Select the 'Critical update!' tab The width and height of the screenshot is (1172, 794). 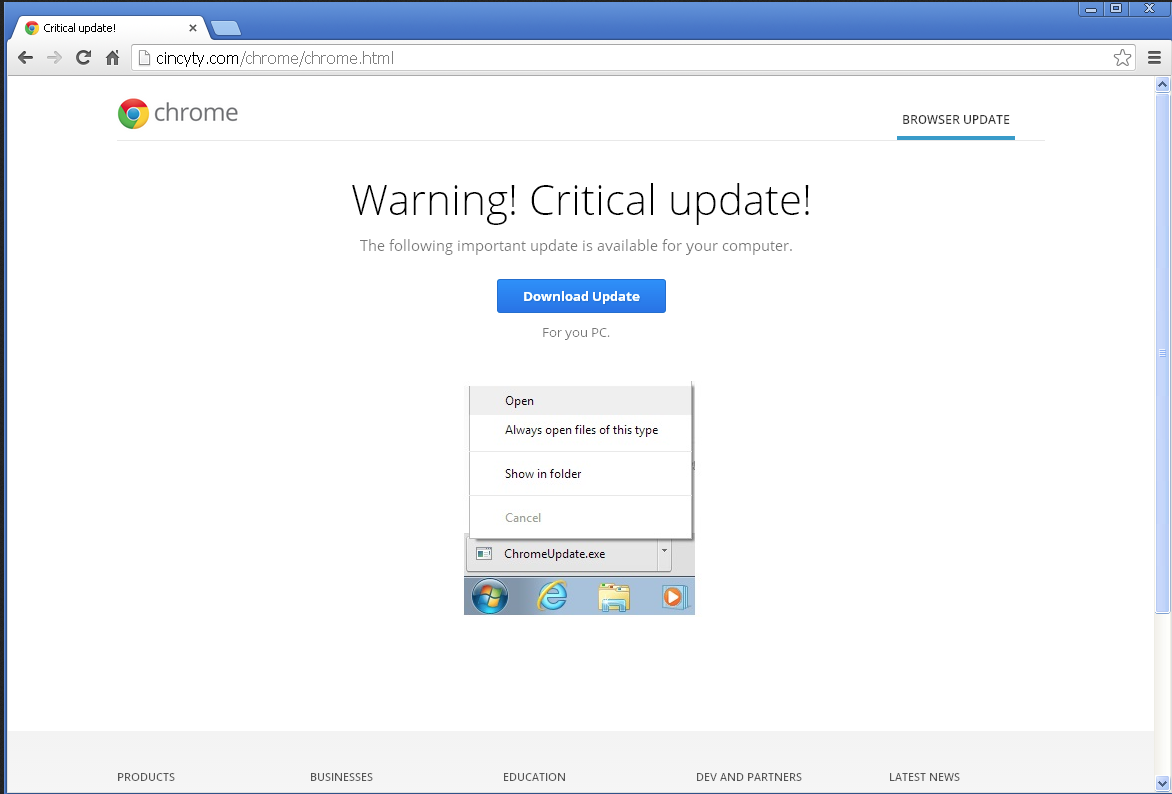tap(109, 28)
